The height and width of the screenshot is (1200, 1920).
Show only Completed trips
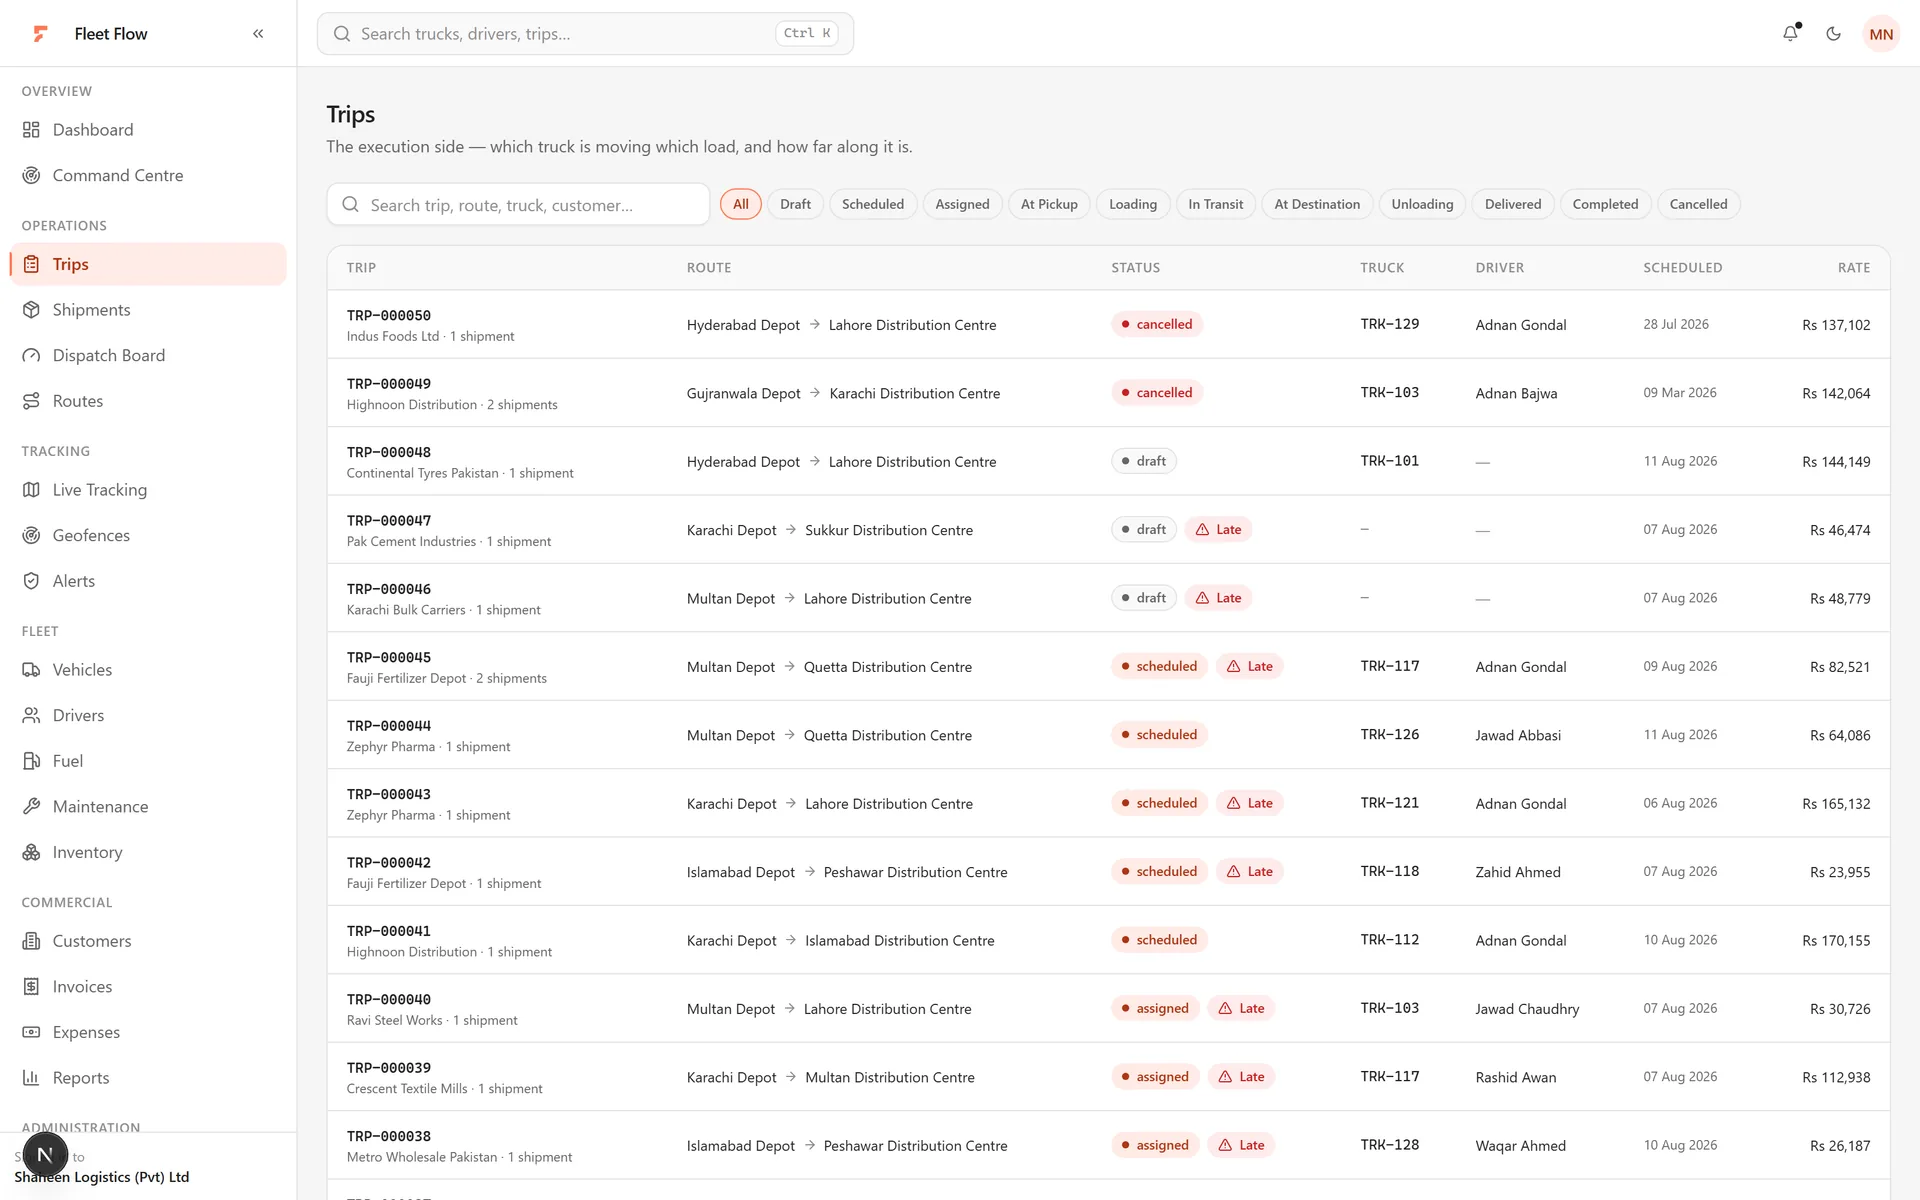point(1605,204)
